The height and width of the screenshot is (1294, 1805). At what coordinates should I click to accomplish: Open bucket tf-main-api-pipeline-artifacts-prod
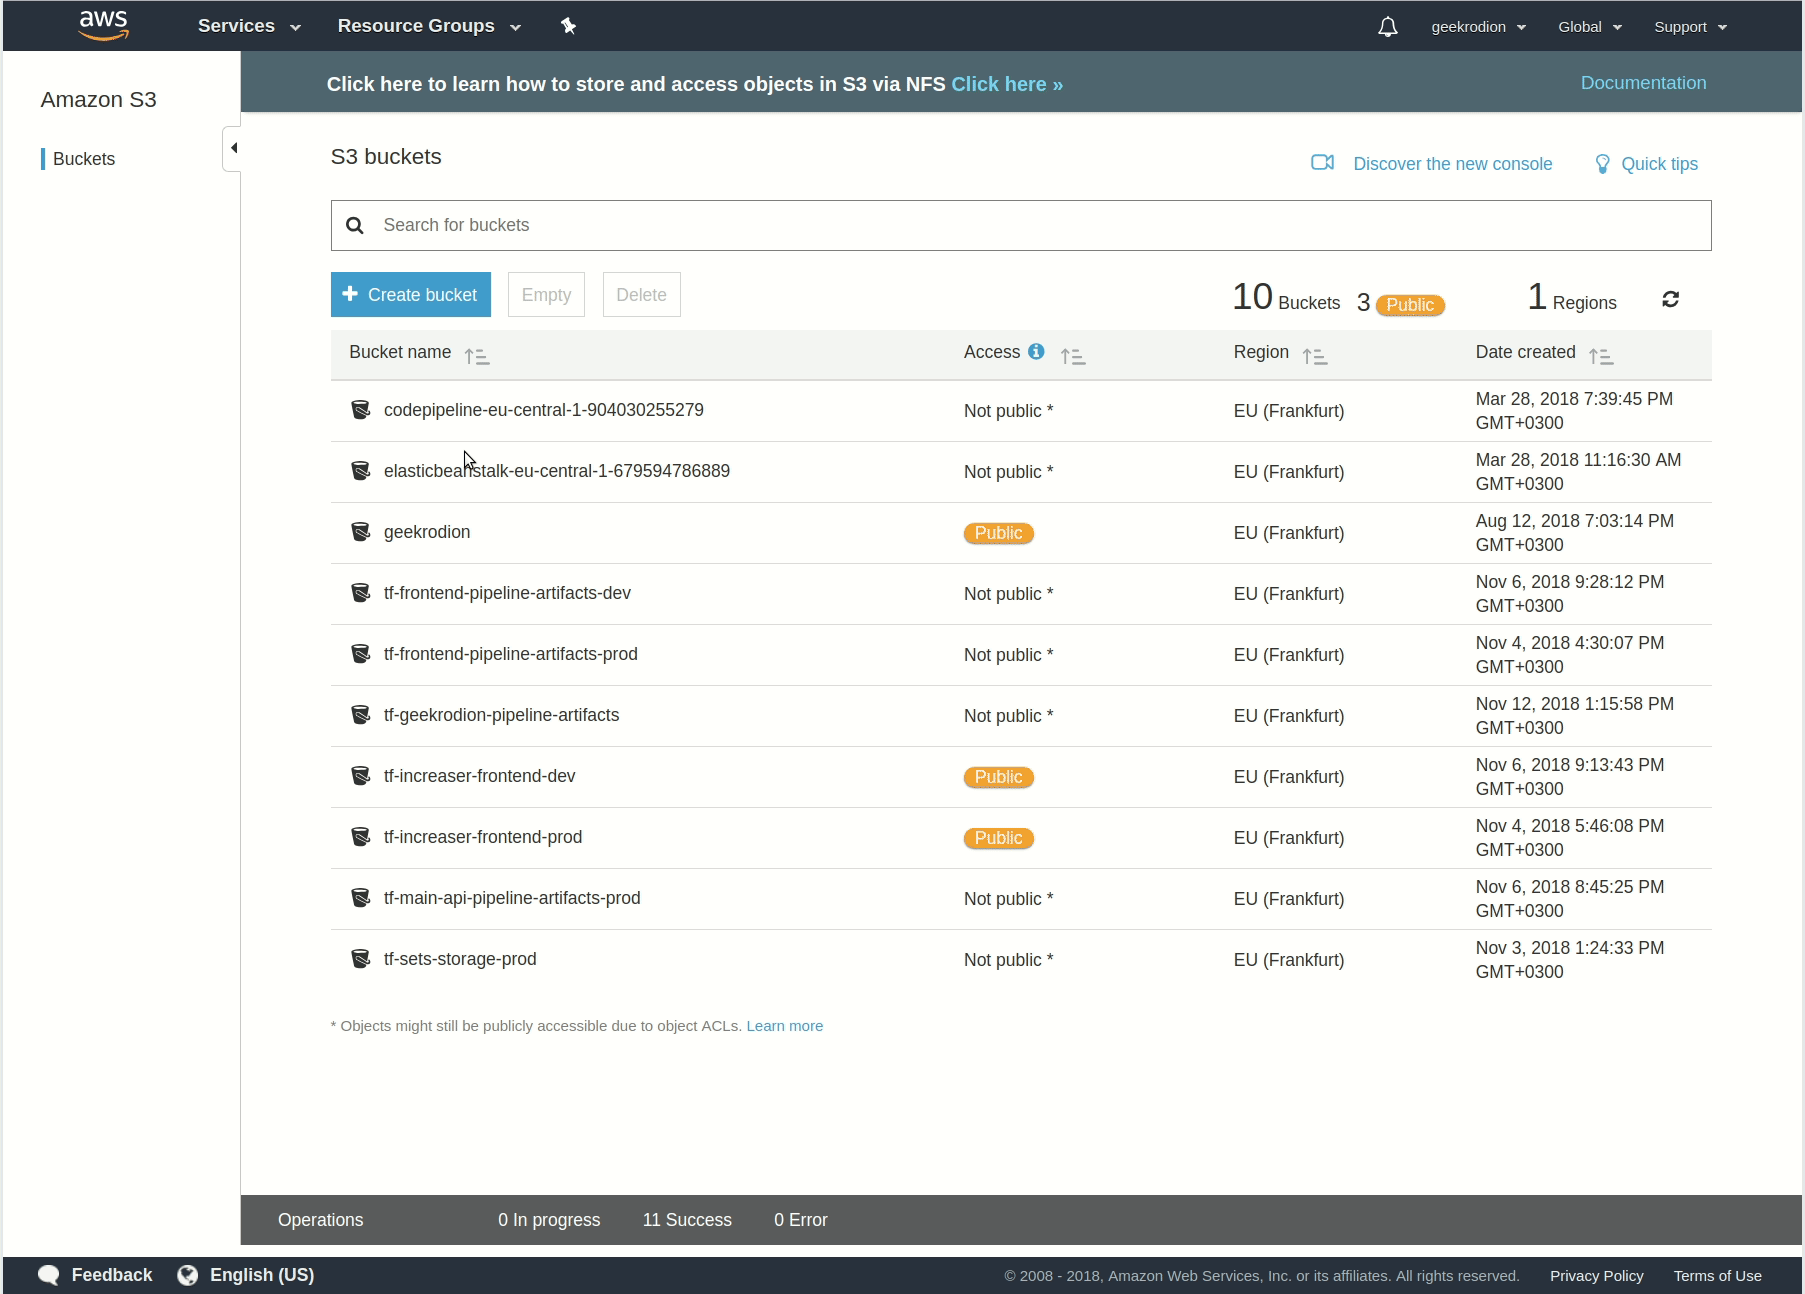511,898
